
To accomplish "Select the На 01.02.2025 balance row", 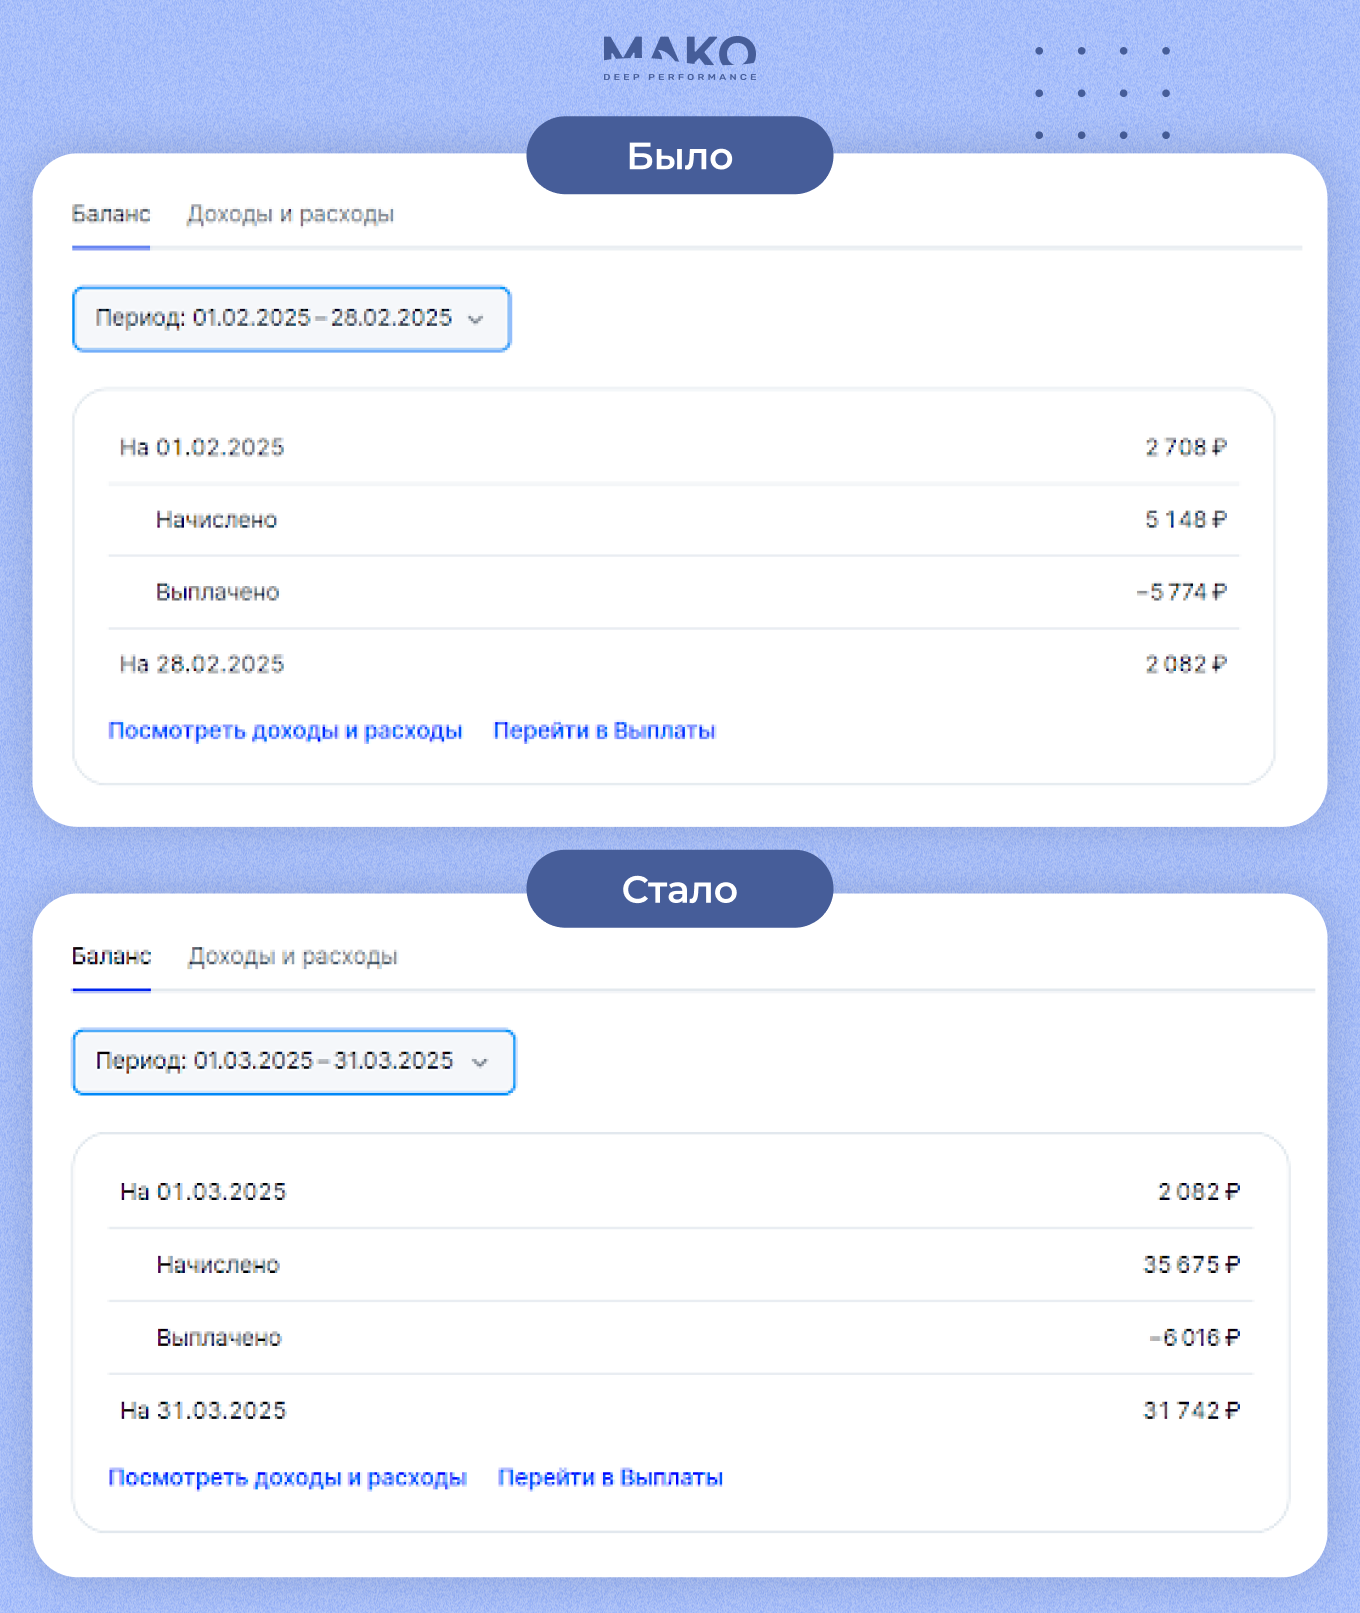I will [674, 447].
